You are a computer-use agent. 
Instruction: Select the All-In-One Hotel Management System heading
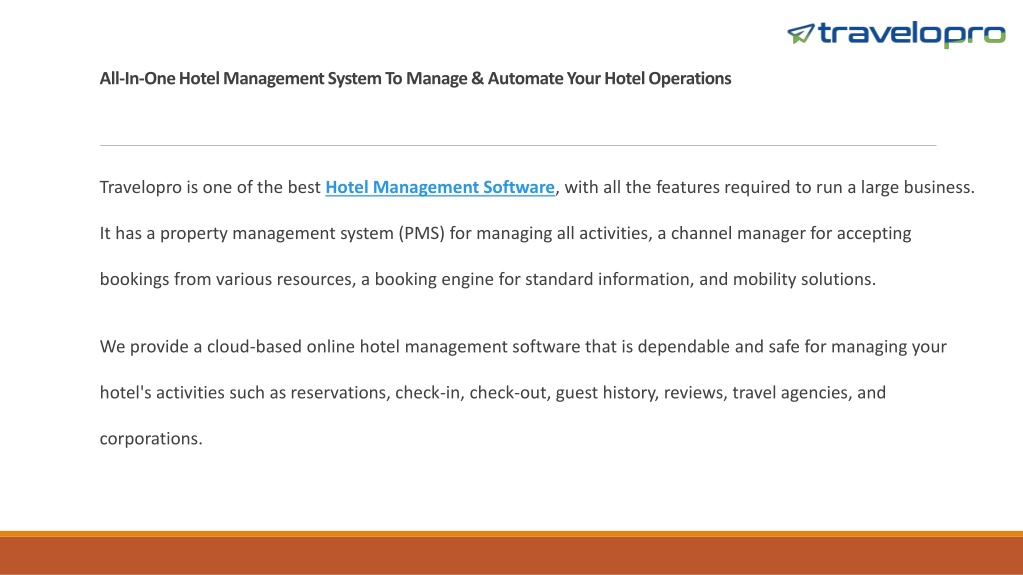tap(415, 78)
